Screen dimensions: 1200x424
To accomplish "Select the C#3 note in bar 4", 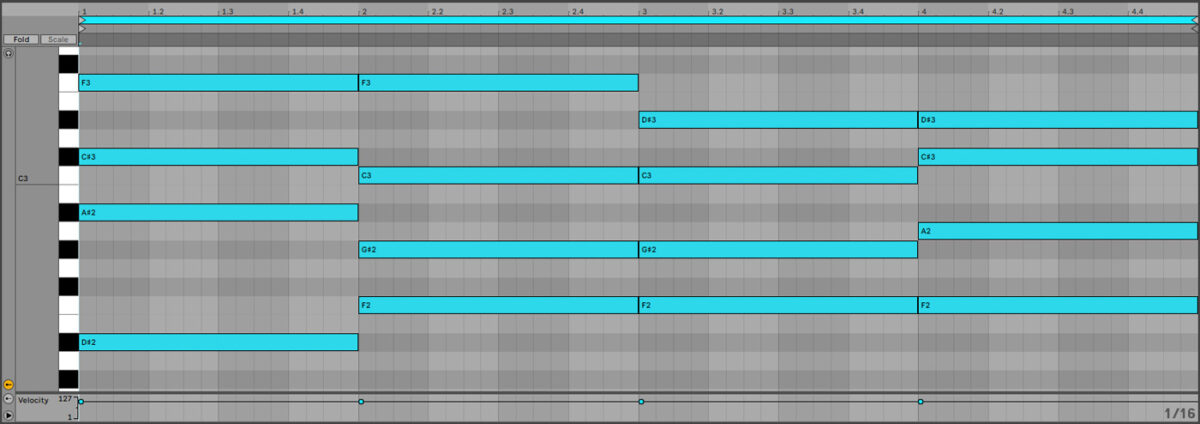I will 1058,157.
